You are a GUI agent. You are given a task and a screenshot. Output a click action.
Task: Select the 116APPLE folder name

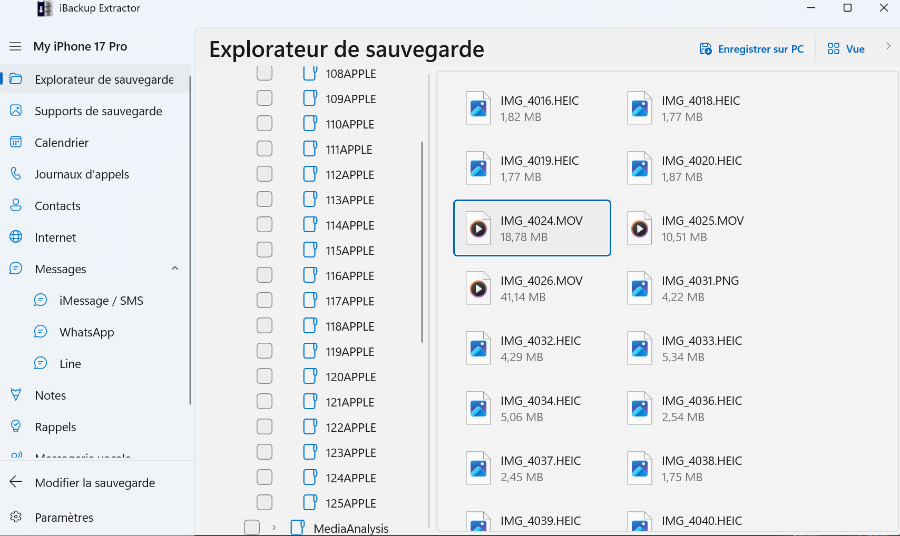[x=350, y=275]
